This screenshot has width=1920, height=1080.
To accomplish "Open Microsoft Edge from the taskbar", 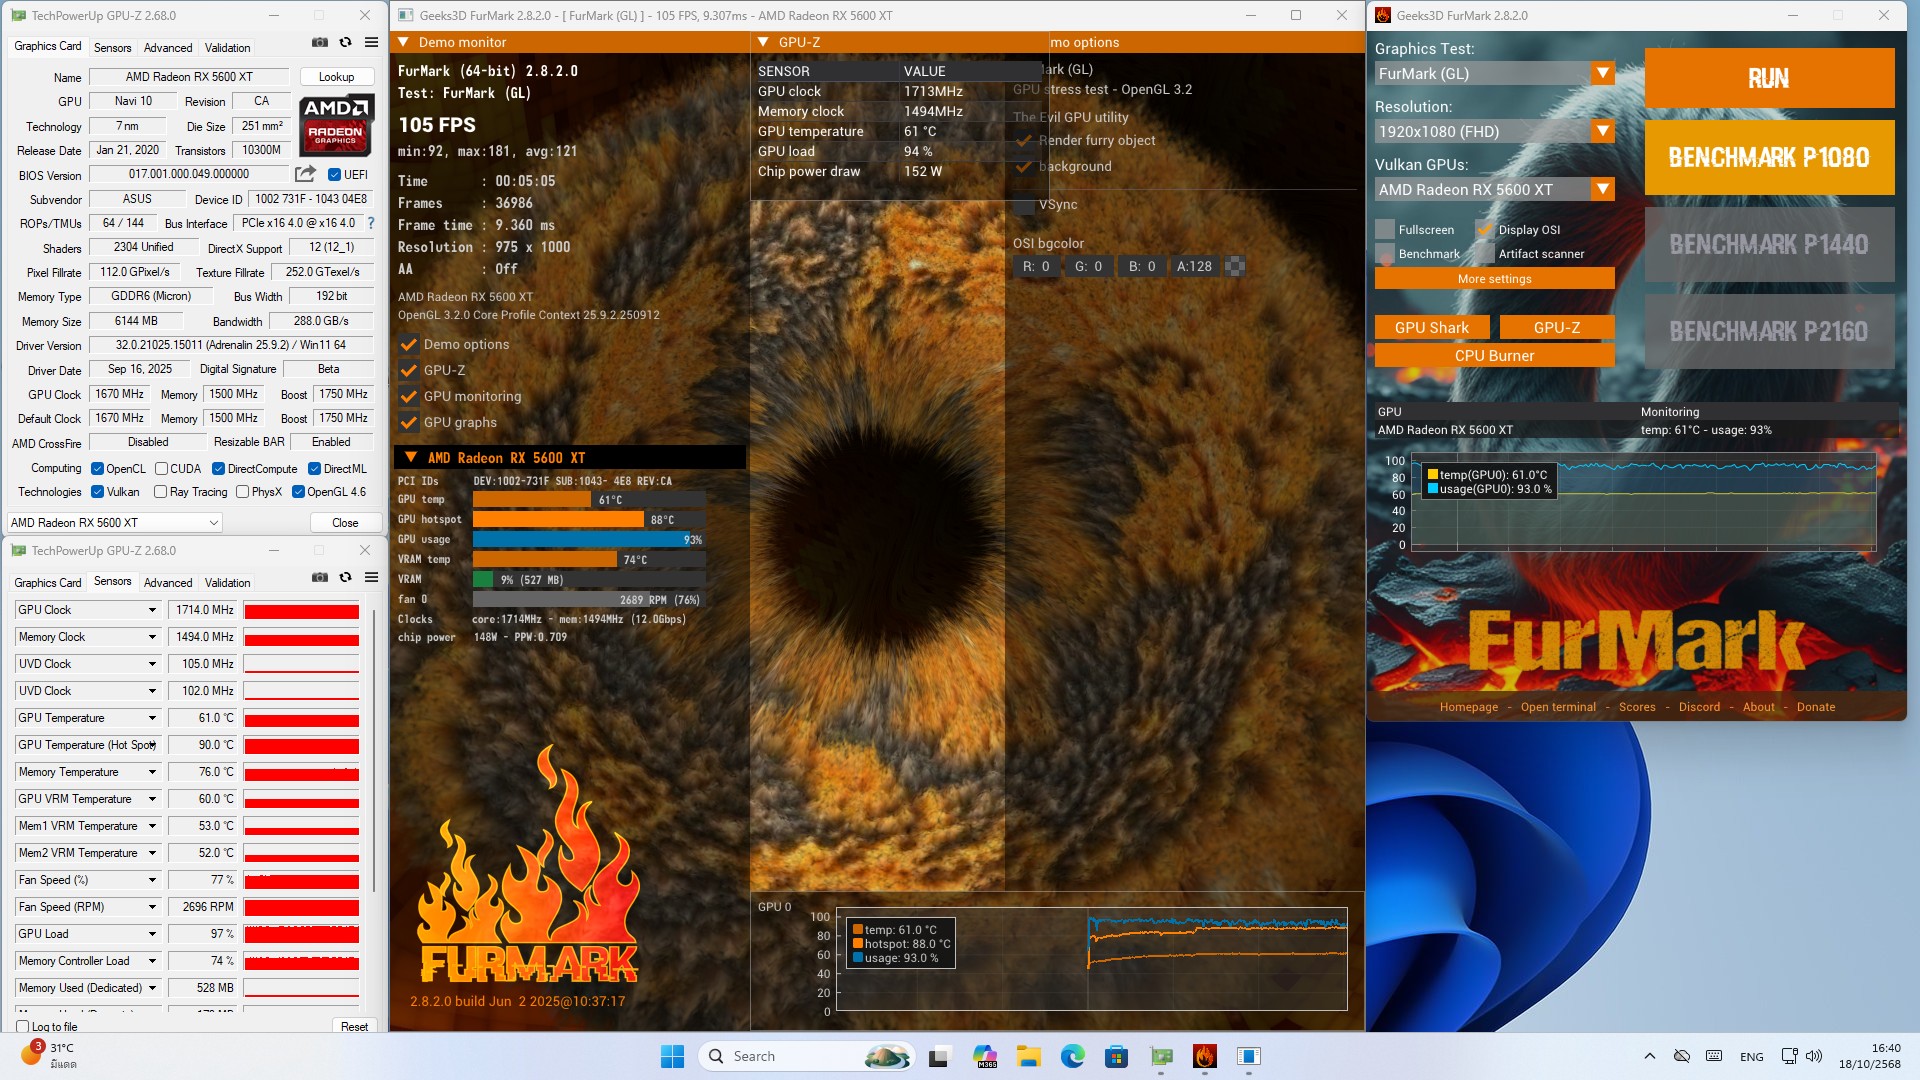I will click(1072, 1056).
